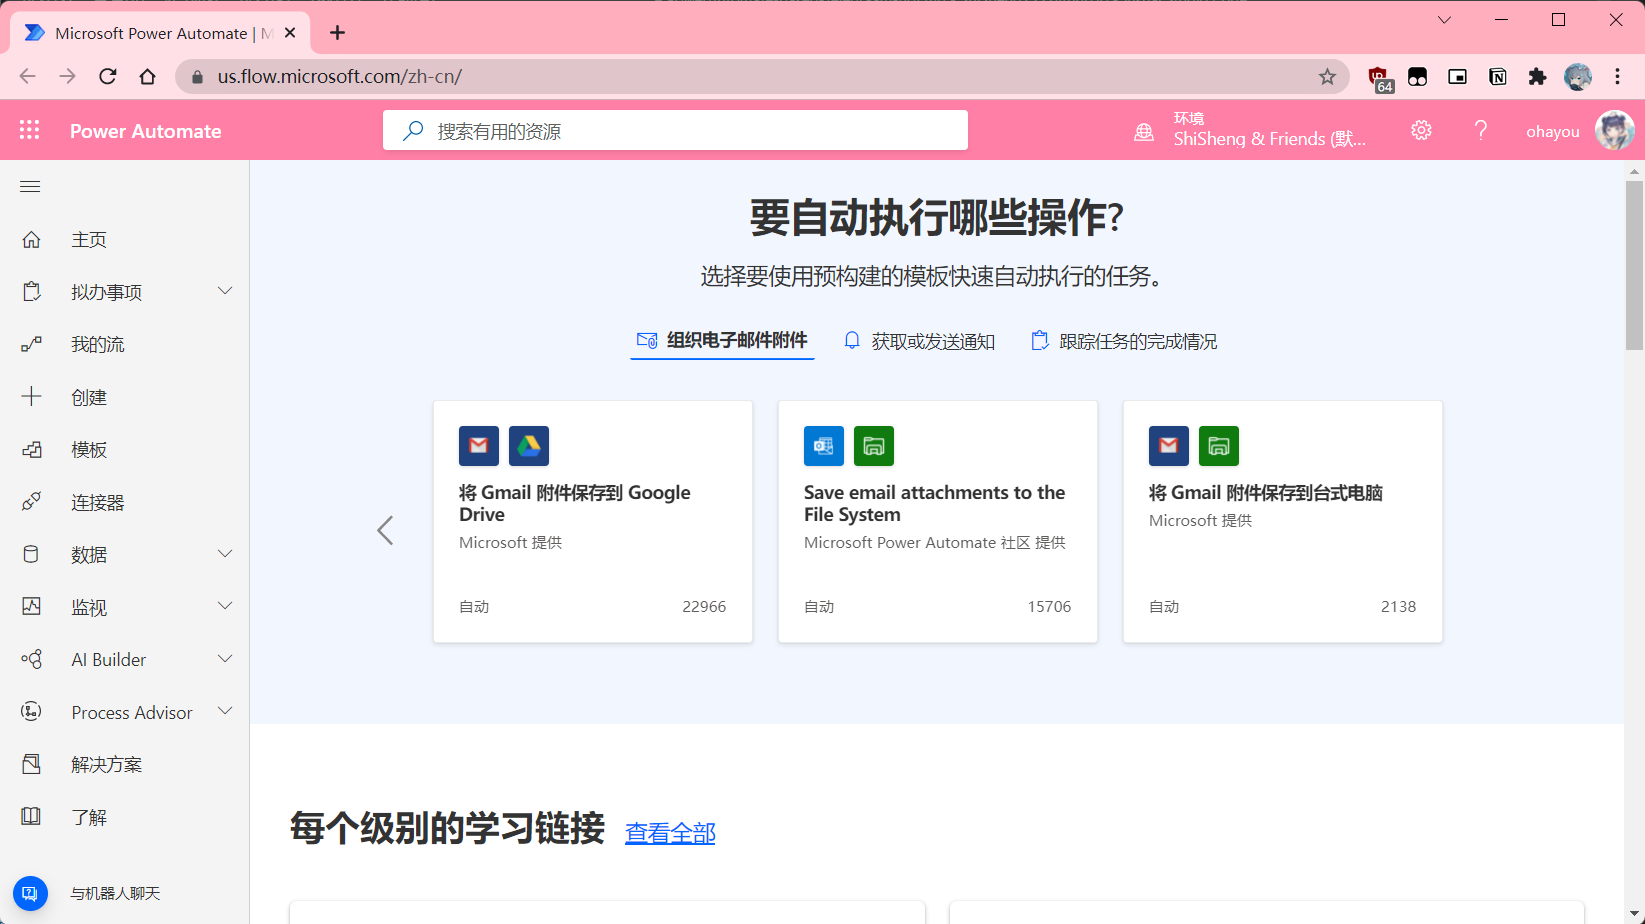Open the ShiSheng & Friends environment selector
Viewport: 1645px width, 924px height.
[1269, 130]
